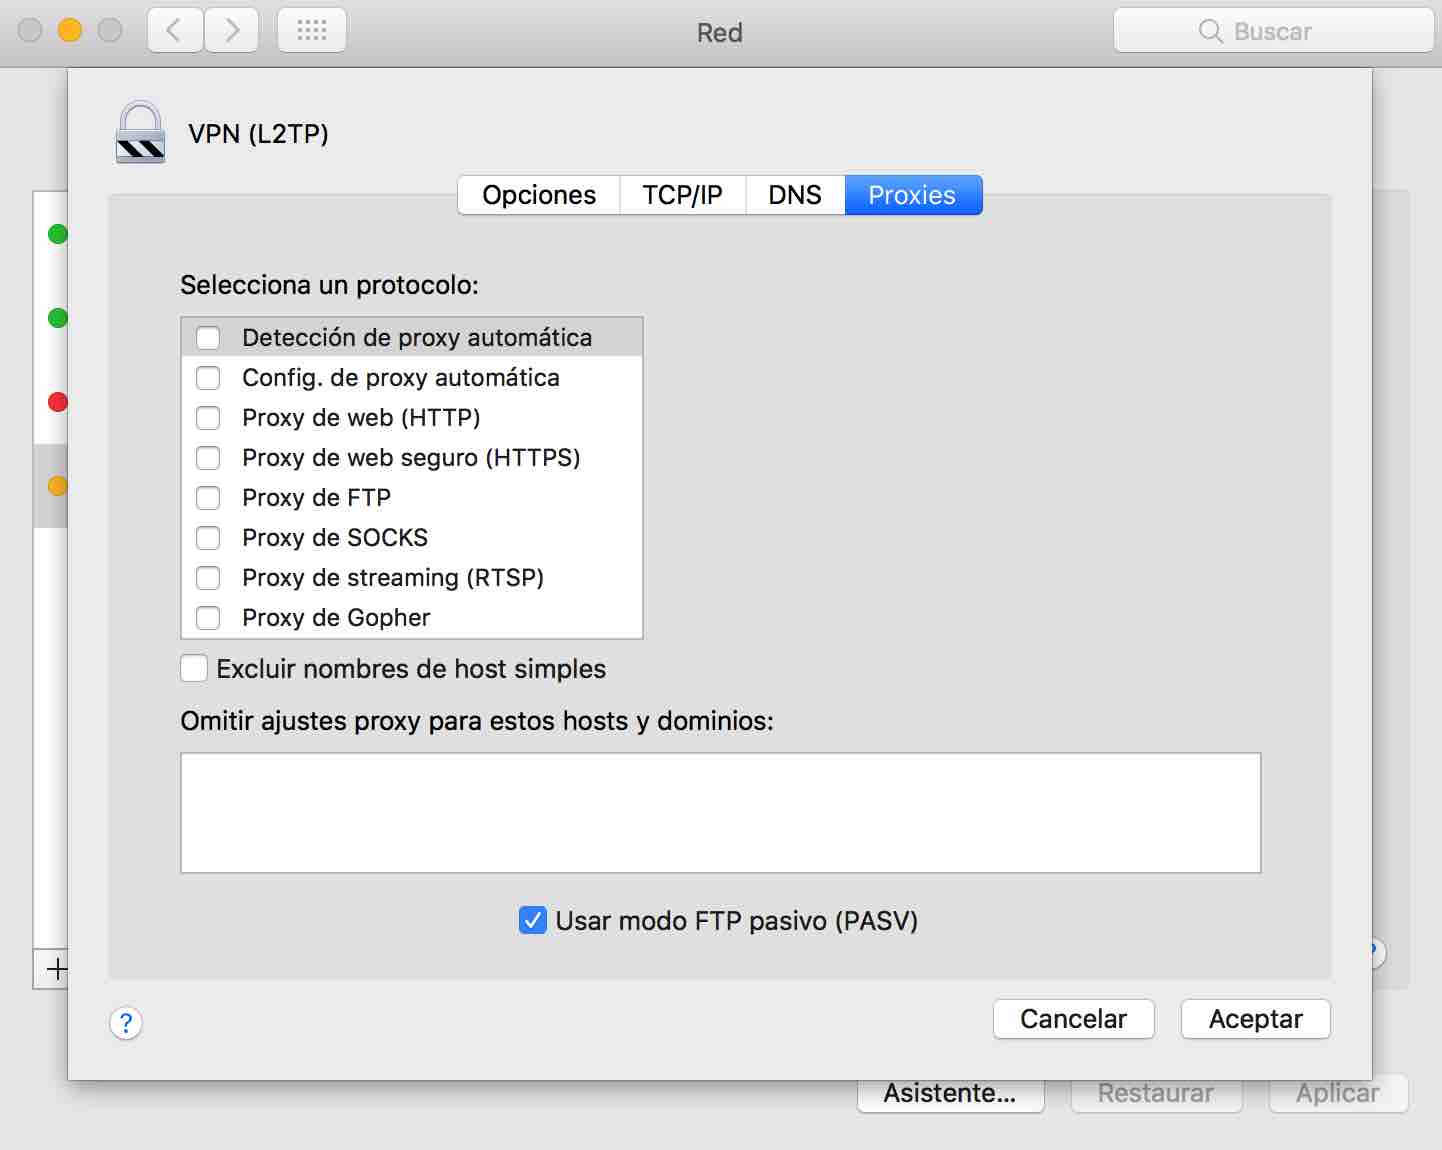Screen dimensions: 1442x1150
Task: Click the bypass hosts and domains text area
Action: click(720, 813)
